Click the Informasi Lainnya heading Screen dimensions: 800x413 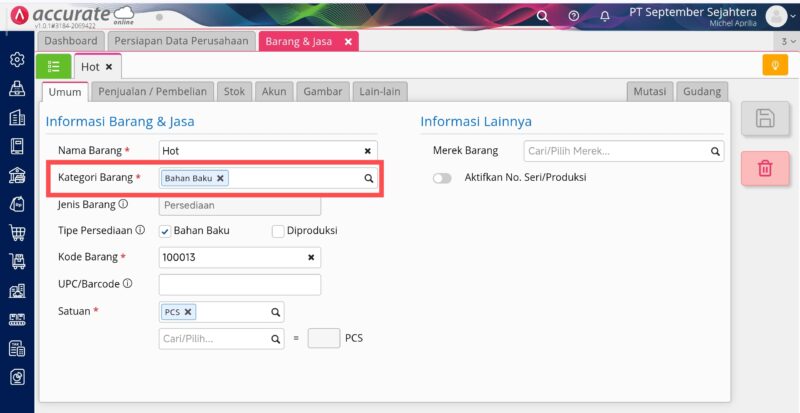pyautogui.click(x=476, y=122)
